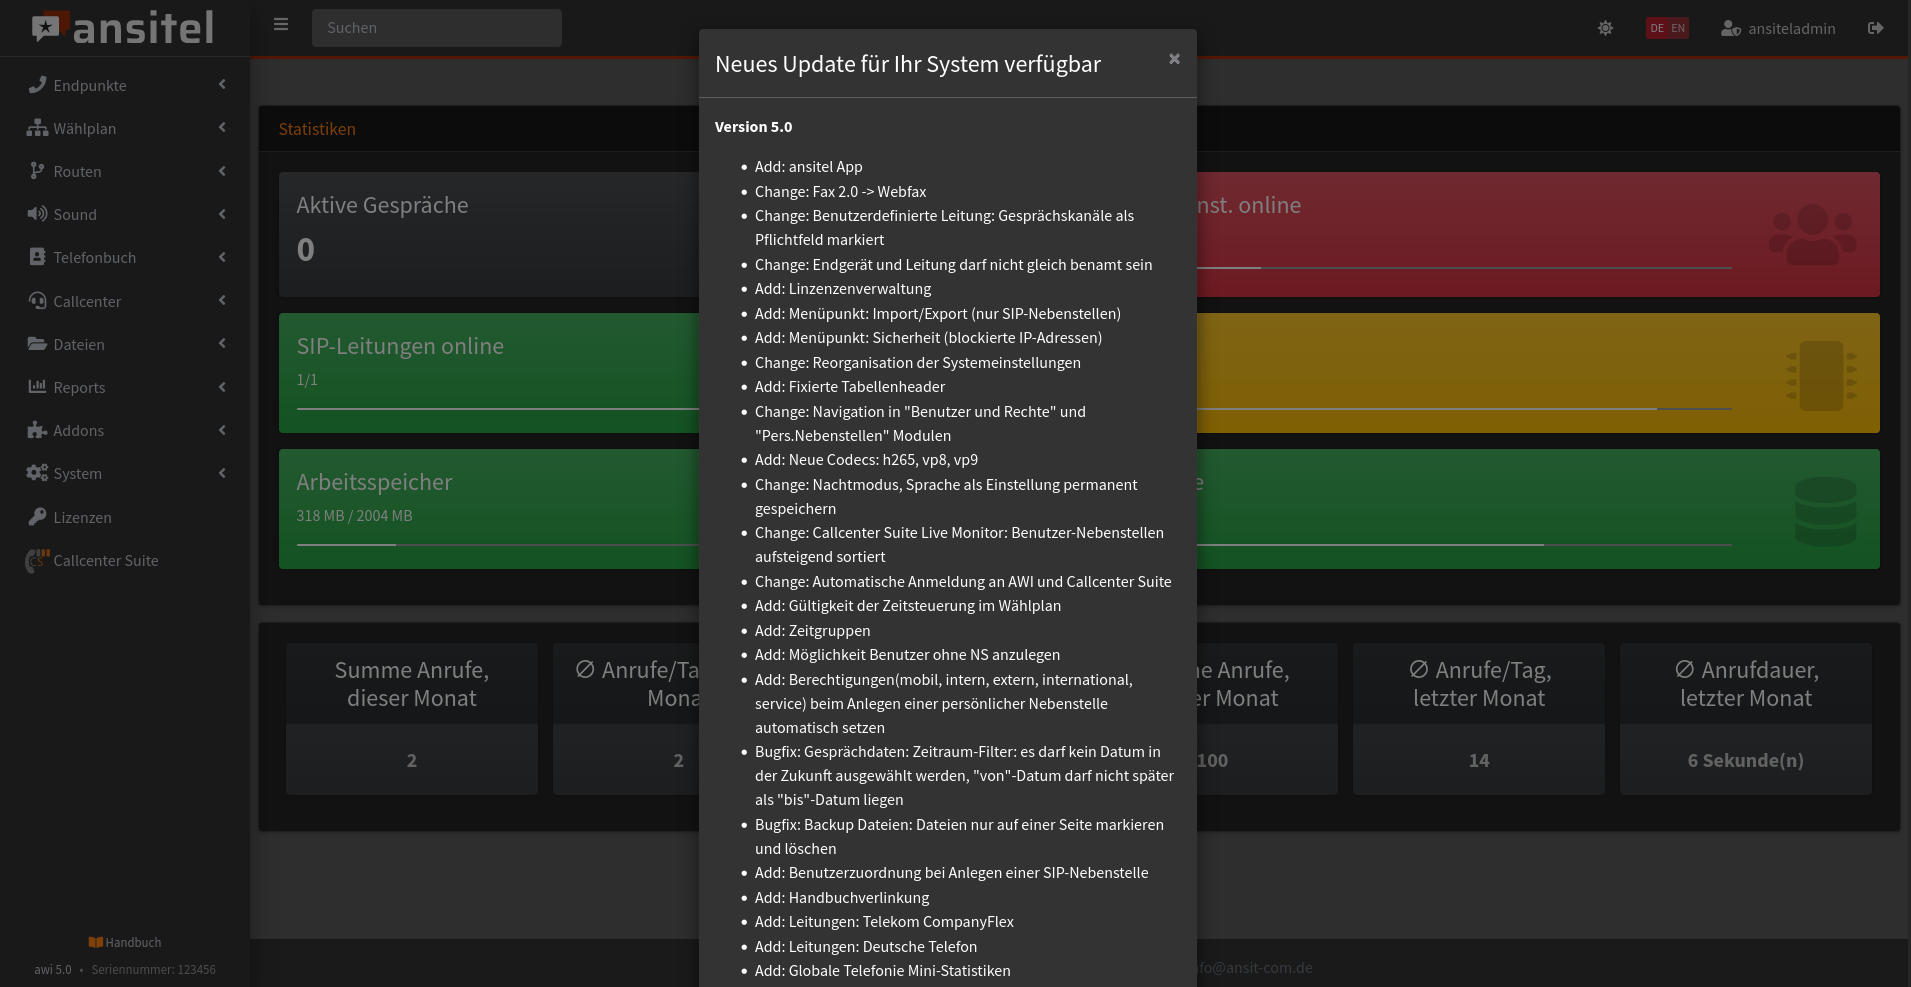This screenshot has width=1911, height=987.
Task: Click the Callcenter headset icon
Action: (37, 301)
